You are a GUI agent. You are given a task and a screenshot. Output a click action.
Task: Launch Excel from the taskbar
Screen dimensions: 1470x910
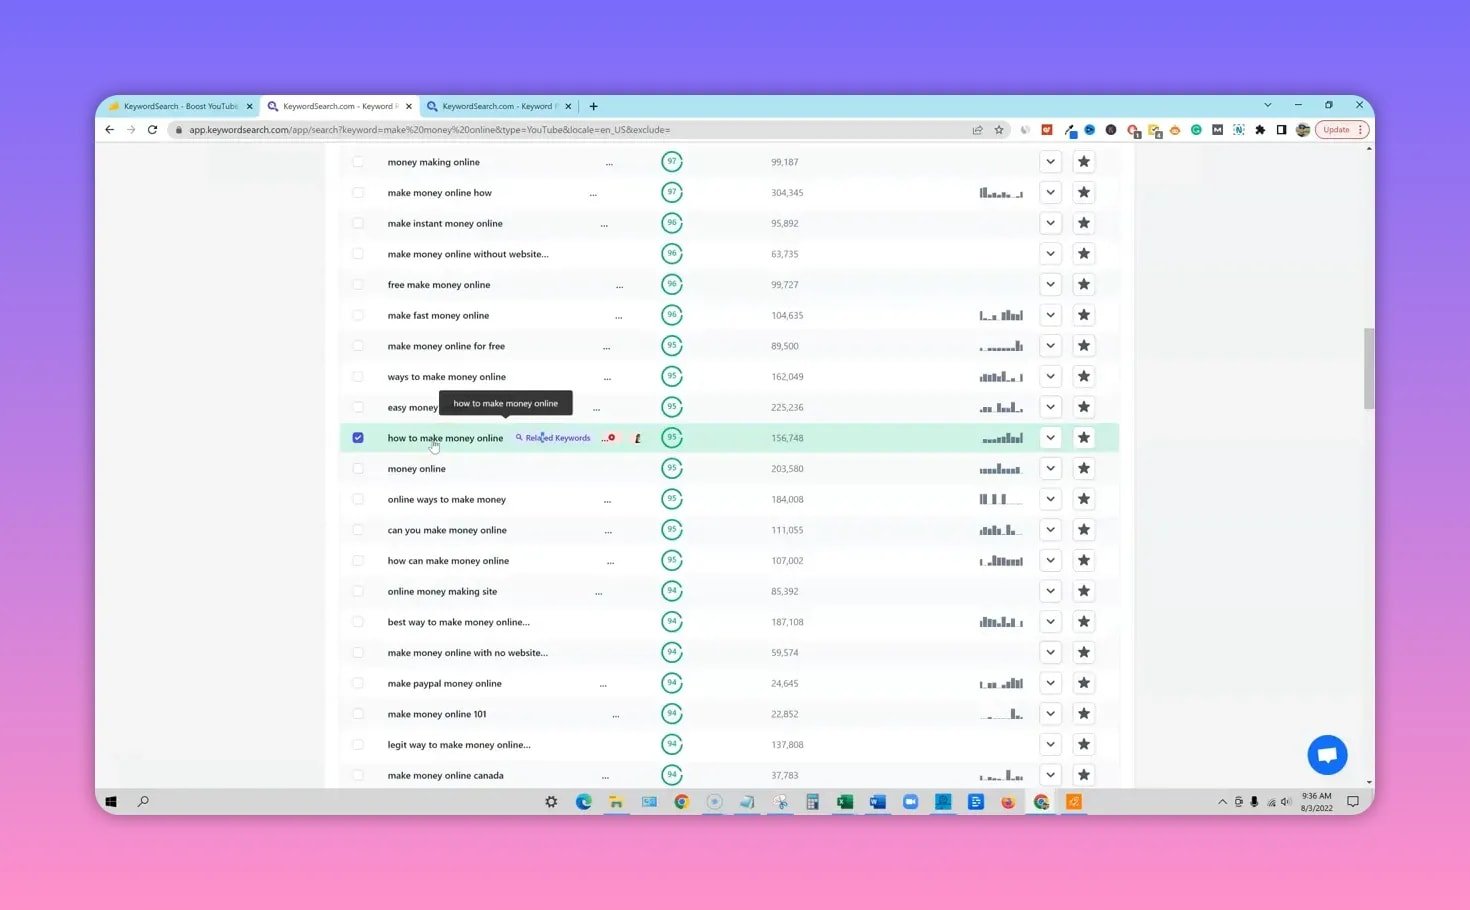(x=843, y=801)
